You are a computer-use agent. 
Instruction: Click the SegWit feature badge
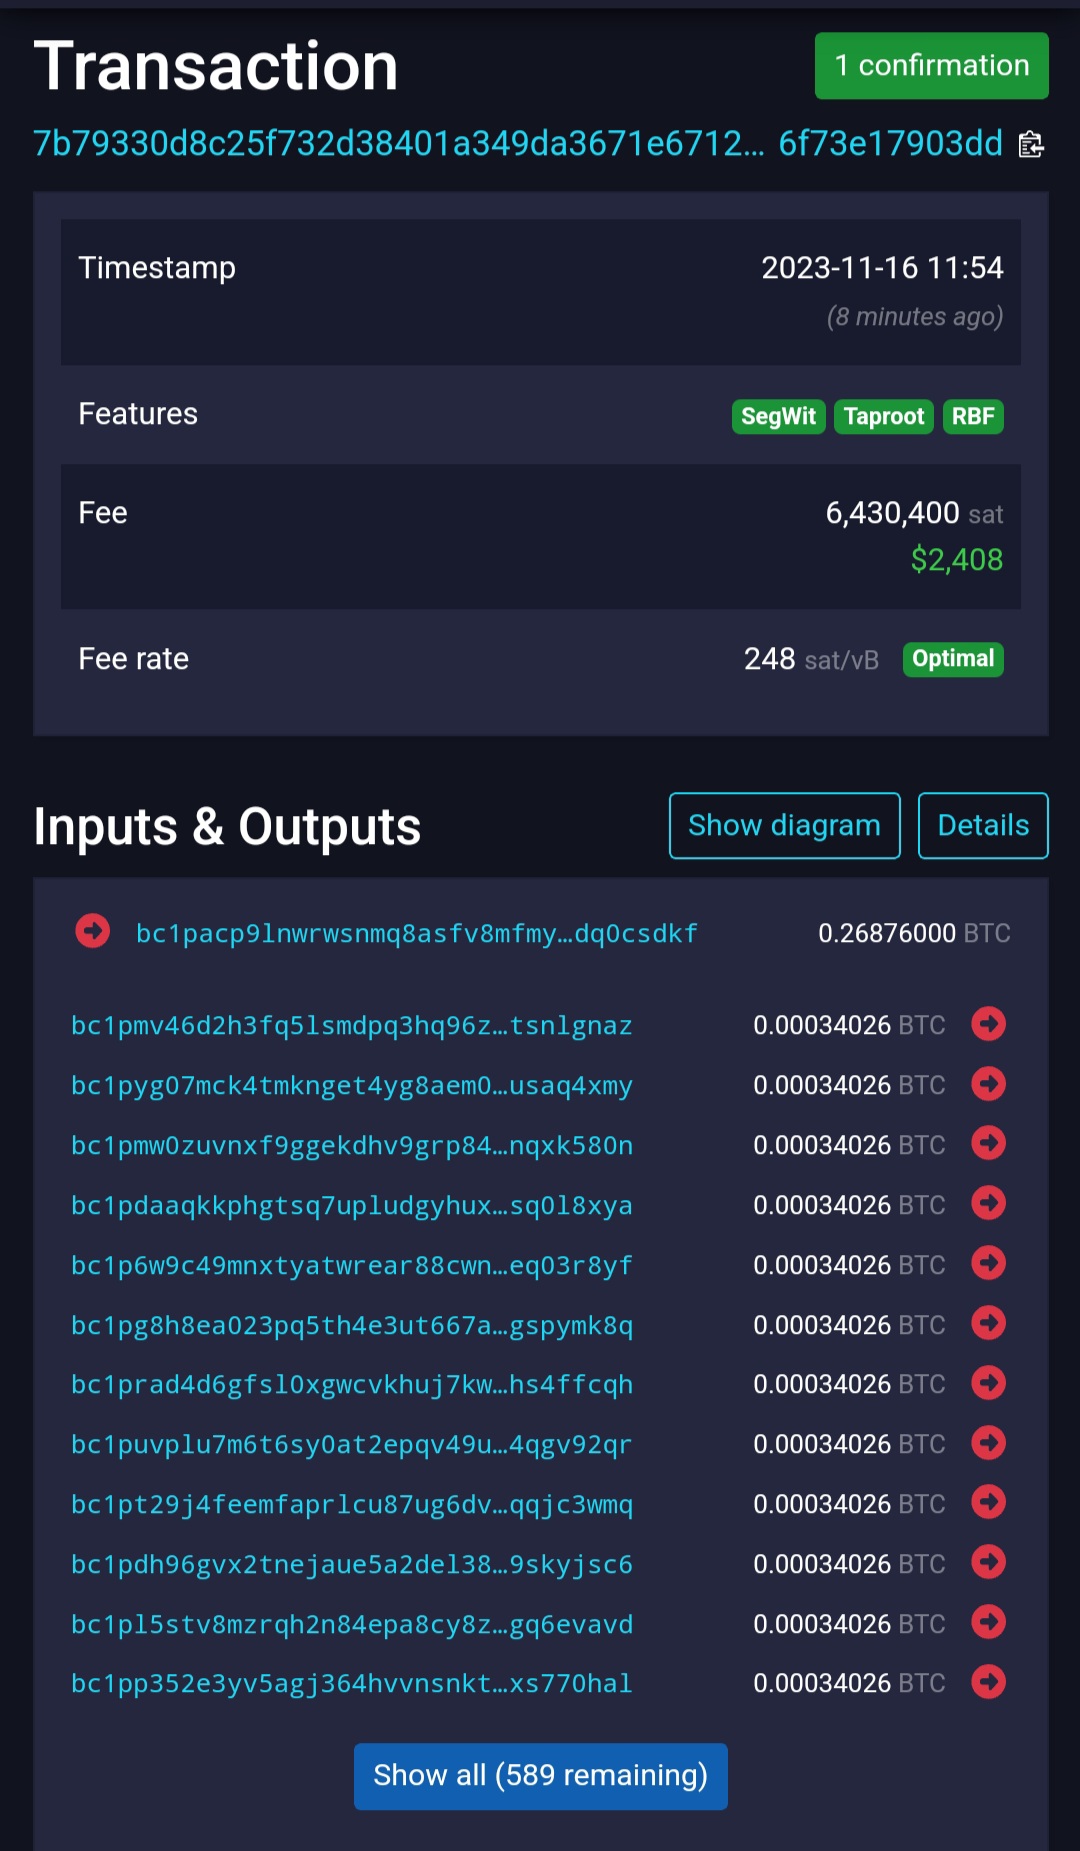(778, 416)
